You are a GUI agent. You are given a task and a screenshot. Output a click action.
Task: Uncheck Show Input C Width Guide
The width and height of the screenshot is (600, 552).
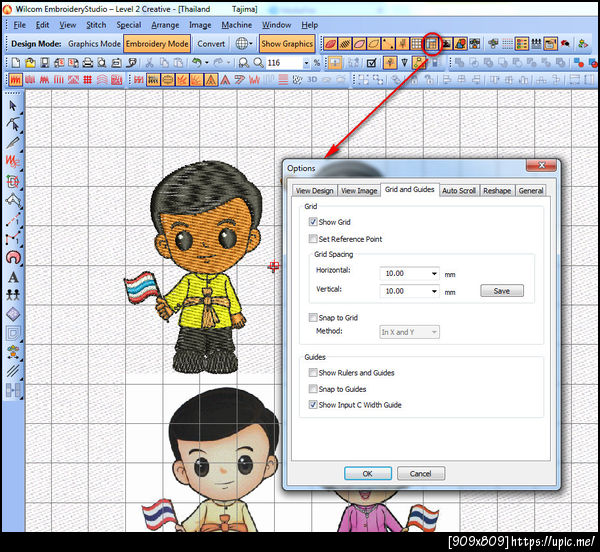(x=313, y=404)
